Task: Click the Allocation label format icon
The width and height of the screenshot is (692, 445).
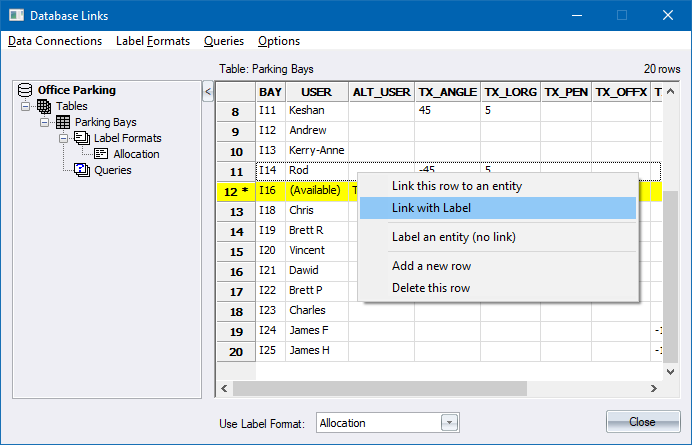Action: coord(101,154)
